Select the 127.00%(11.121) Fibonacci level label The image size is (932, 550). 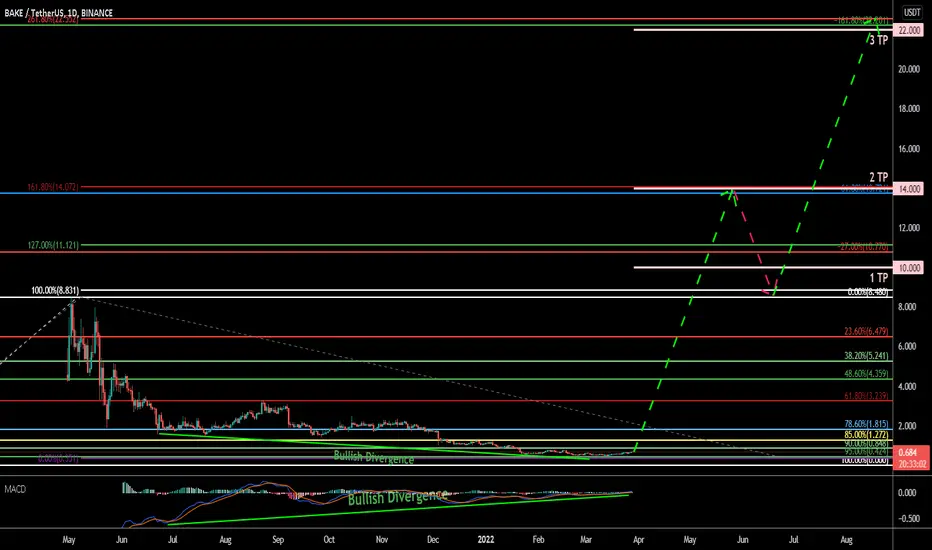[x=52, y=245]
